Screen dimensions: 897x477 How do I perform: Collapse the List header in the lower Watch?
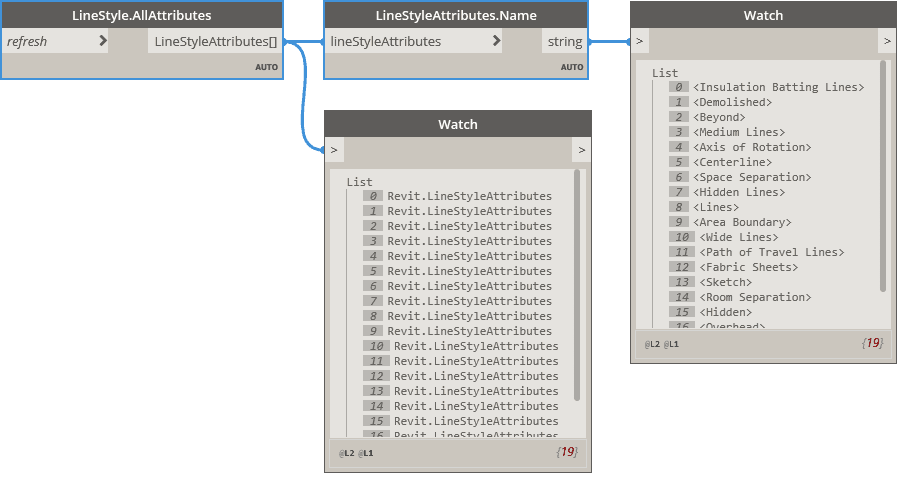[x=359, y=182]
